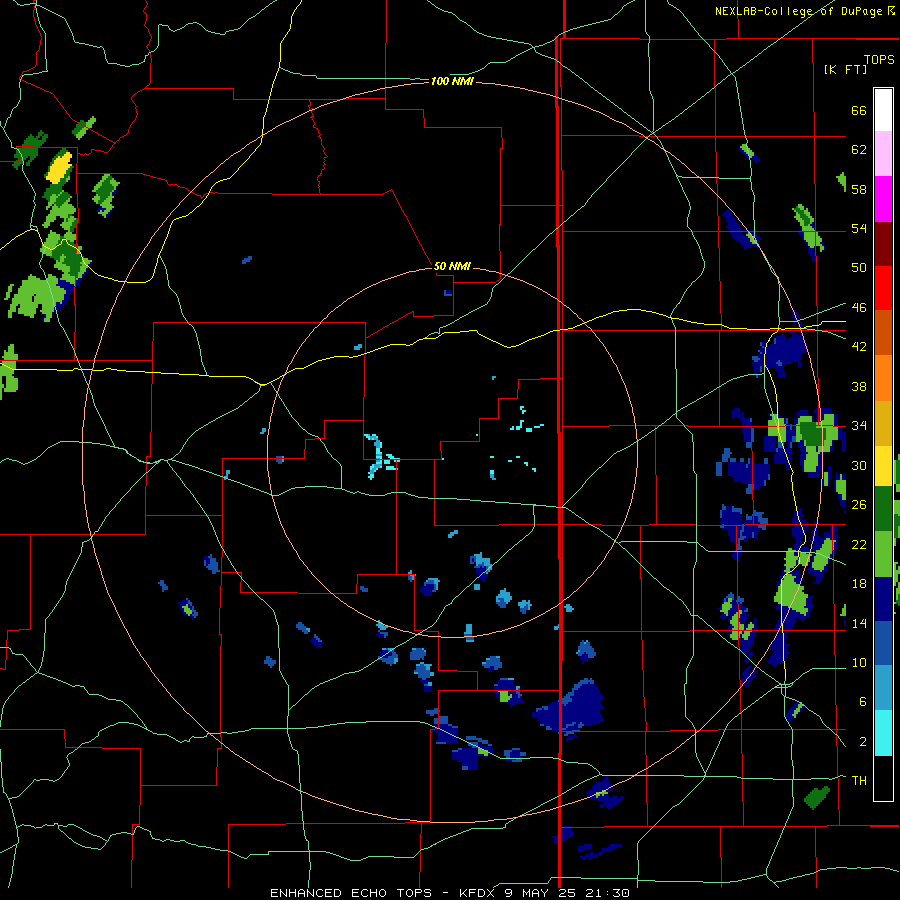
Task: Click the [K FT] units label
Action: [845, 69]
